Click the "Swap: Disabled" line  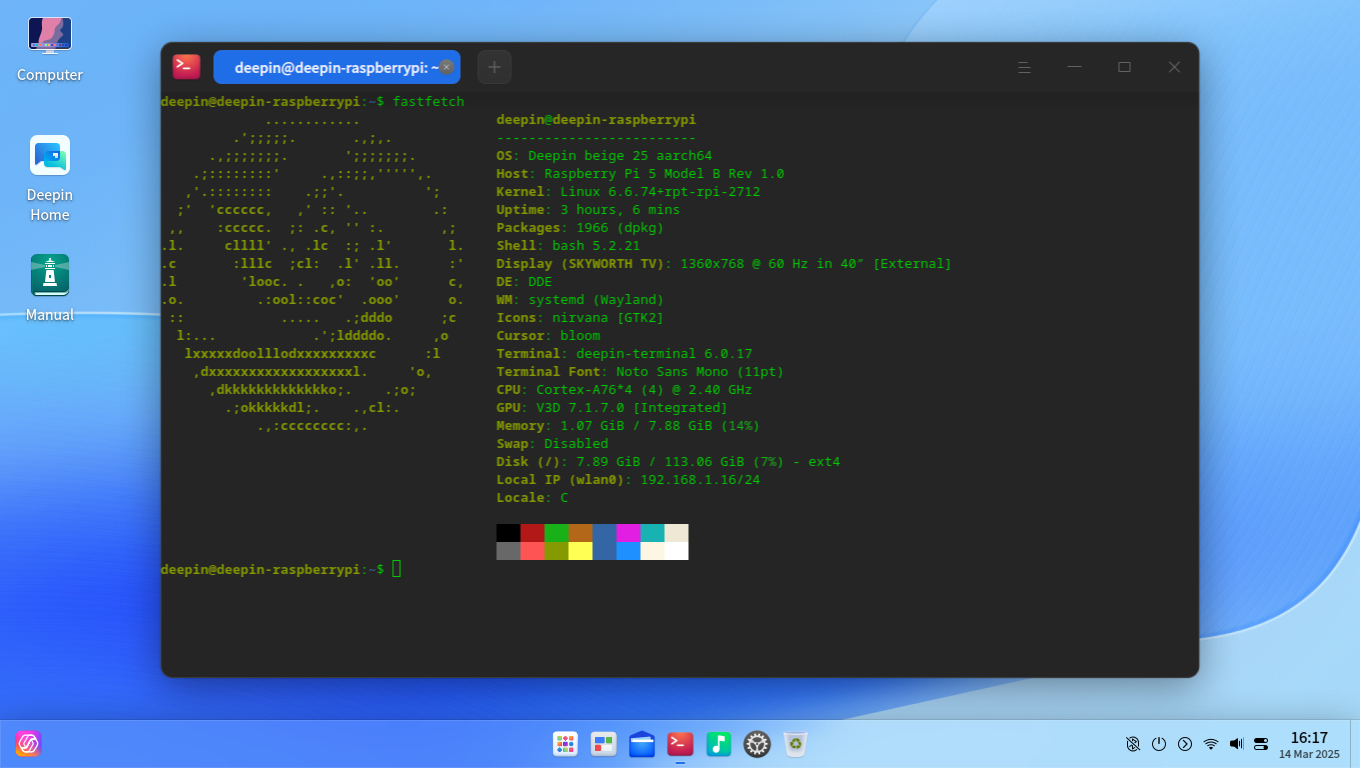point(552,444)
